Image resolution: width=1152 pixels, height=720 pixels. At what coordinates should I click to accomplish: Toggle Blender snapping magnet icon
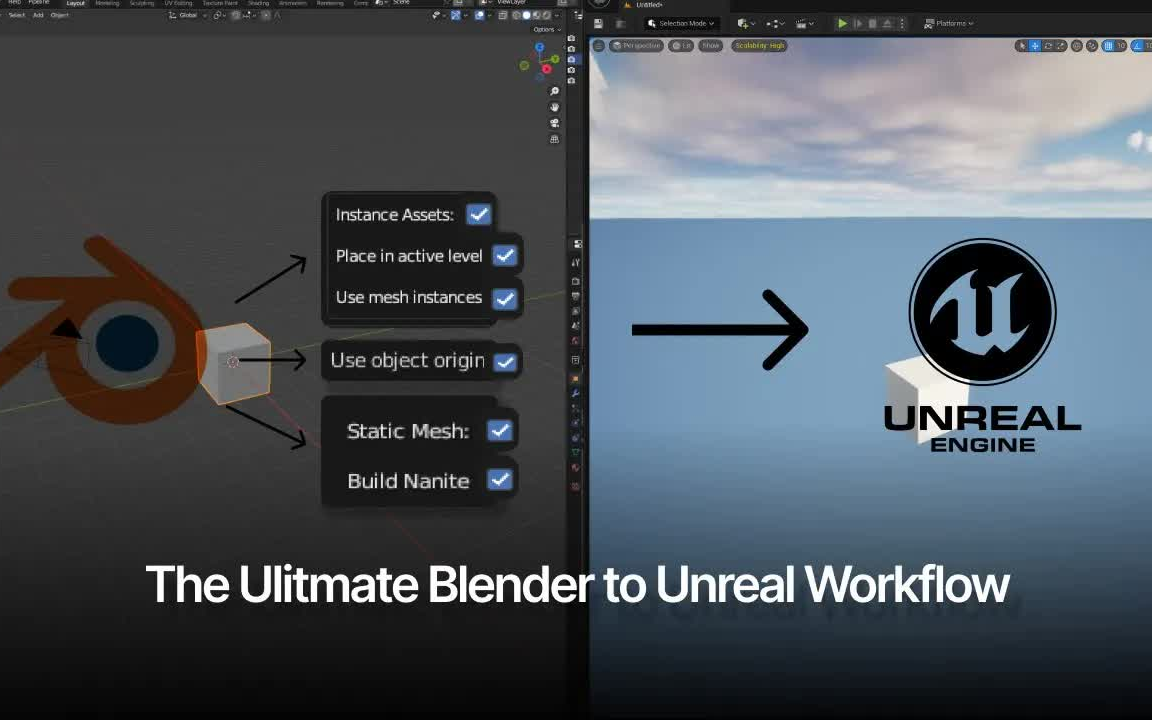point(235,15)
